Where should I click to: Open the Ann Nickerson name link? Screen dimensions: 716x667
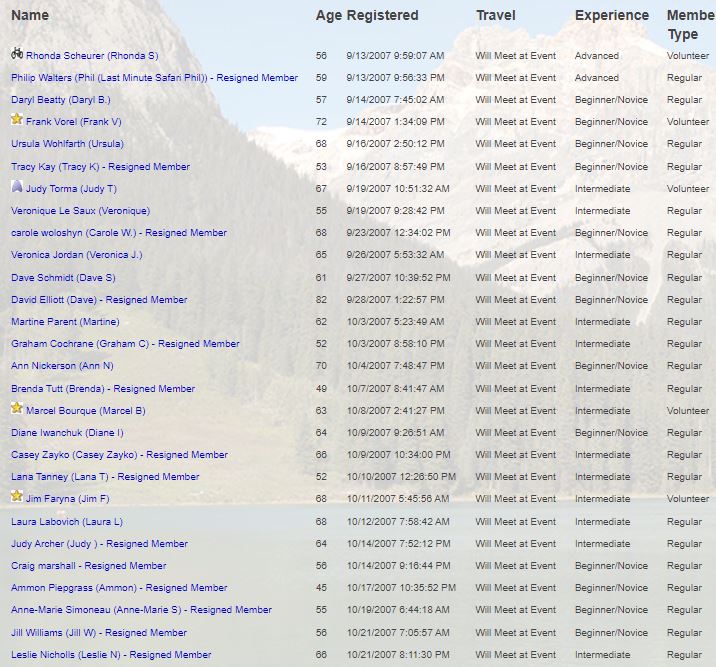(62, 366)
